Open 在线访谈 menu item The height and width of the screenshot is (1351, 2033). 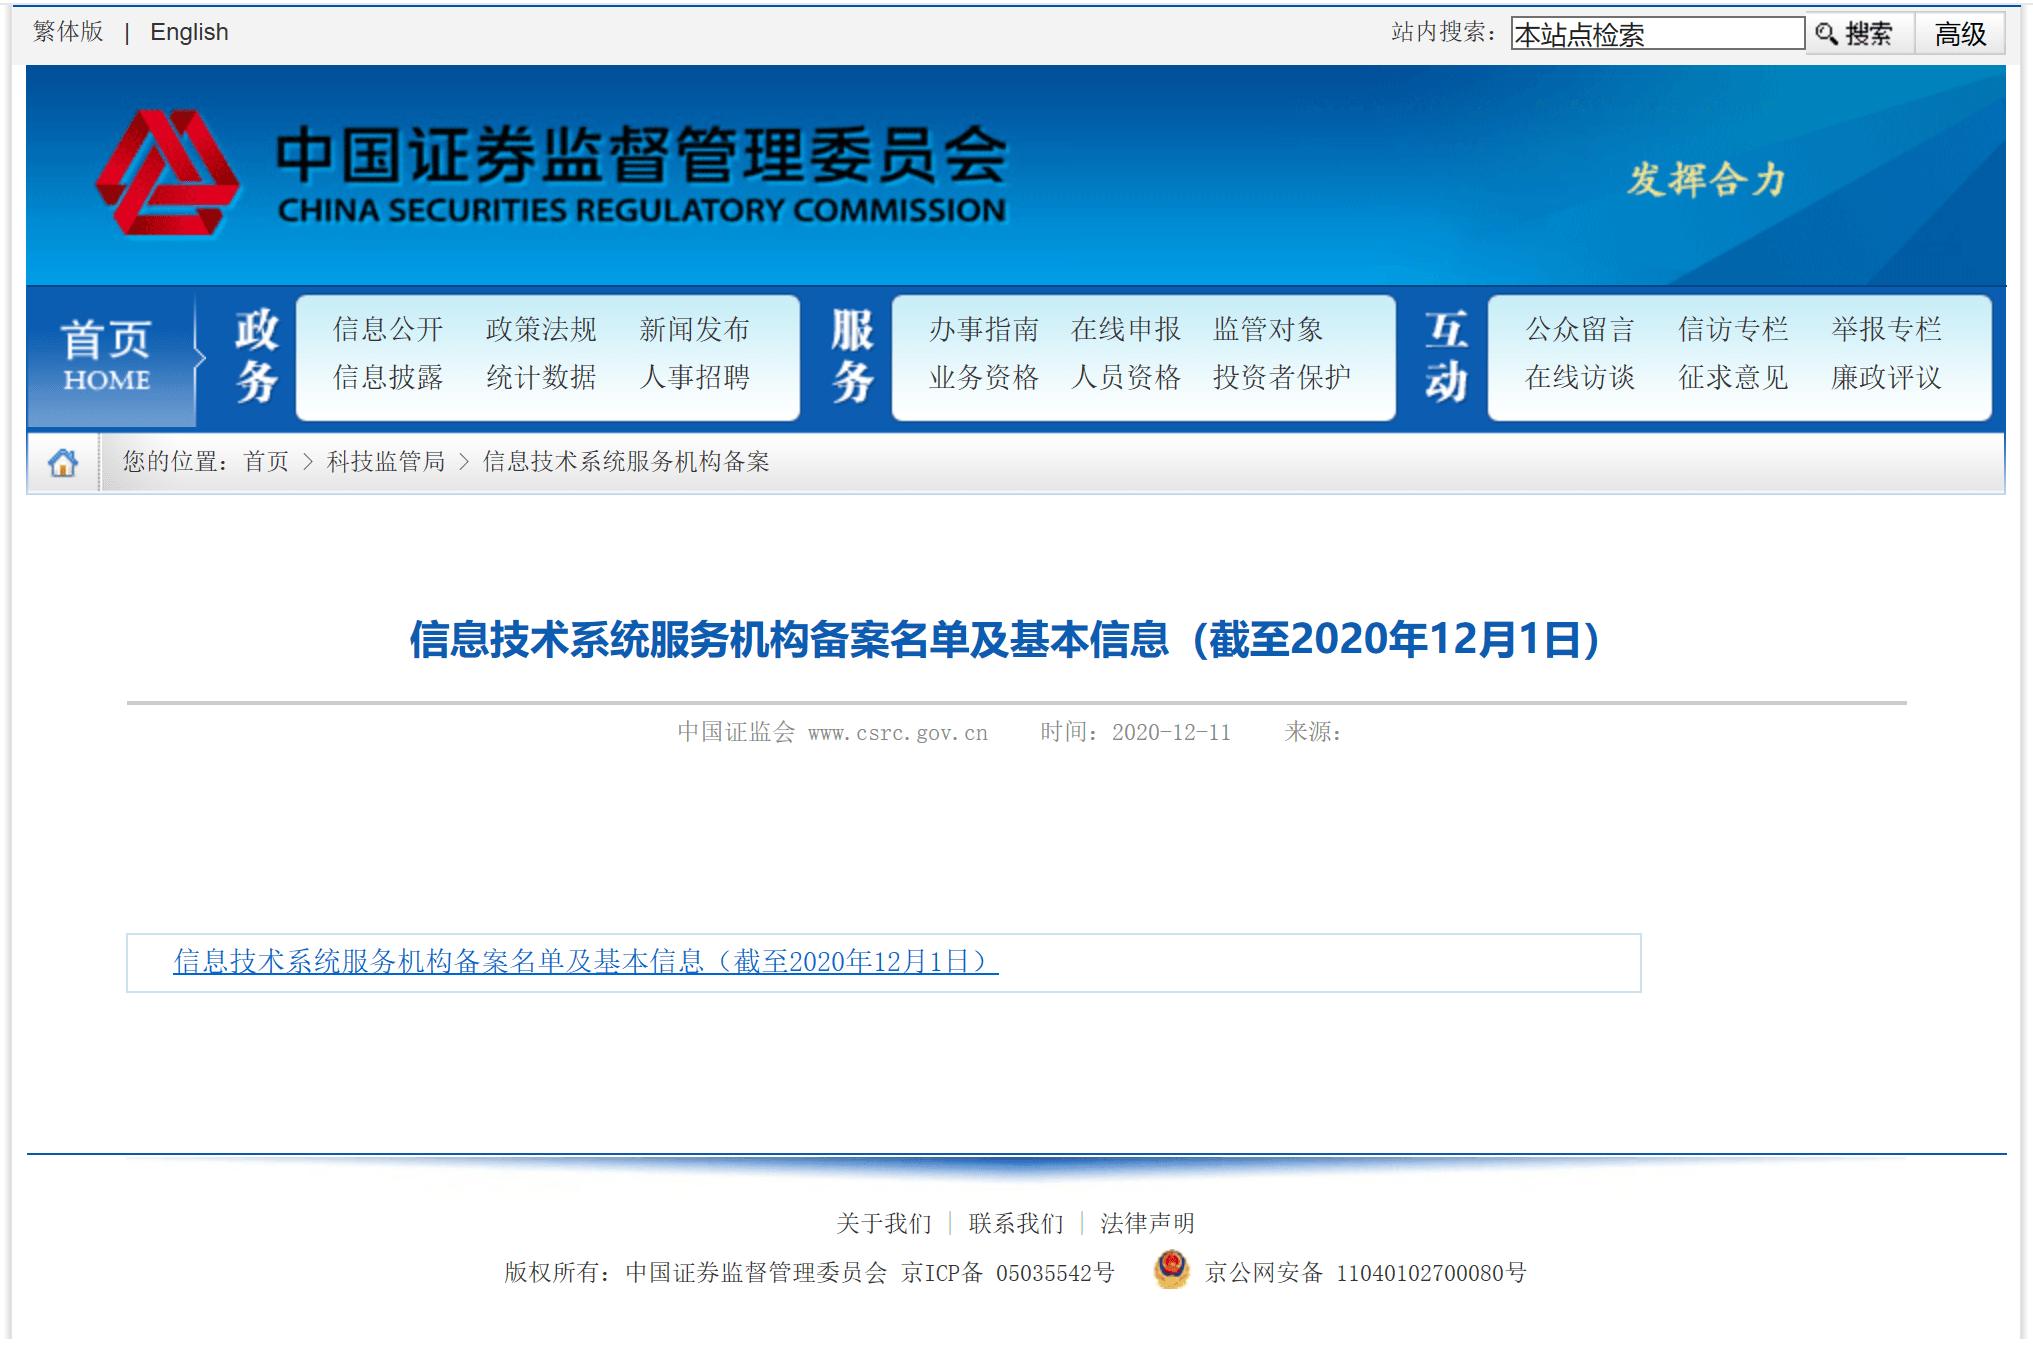1580,377
